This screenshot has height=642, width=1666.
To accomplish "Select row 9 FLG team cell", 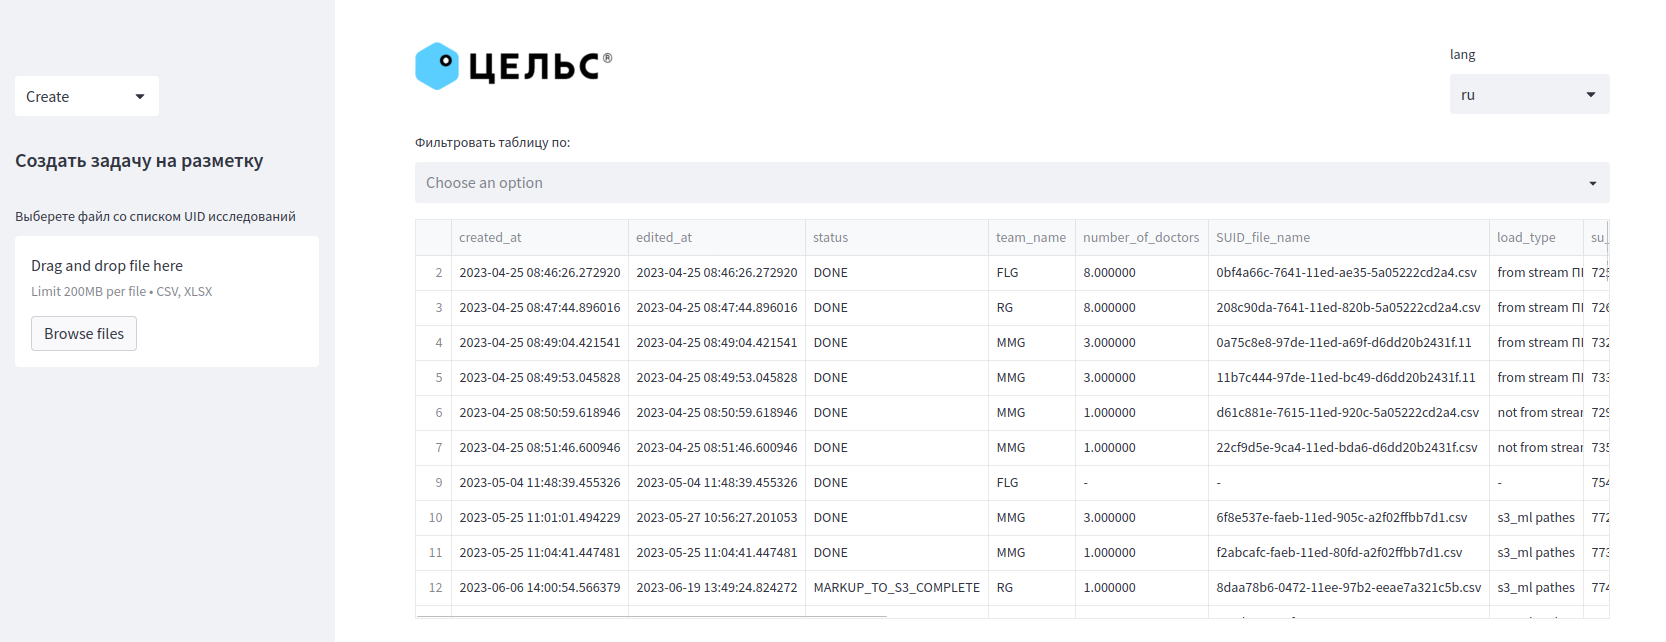I will [1007, 483].
